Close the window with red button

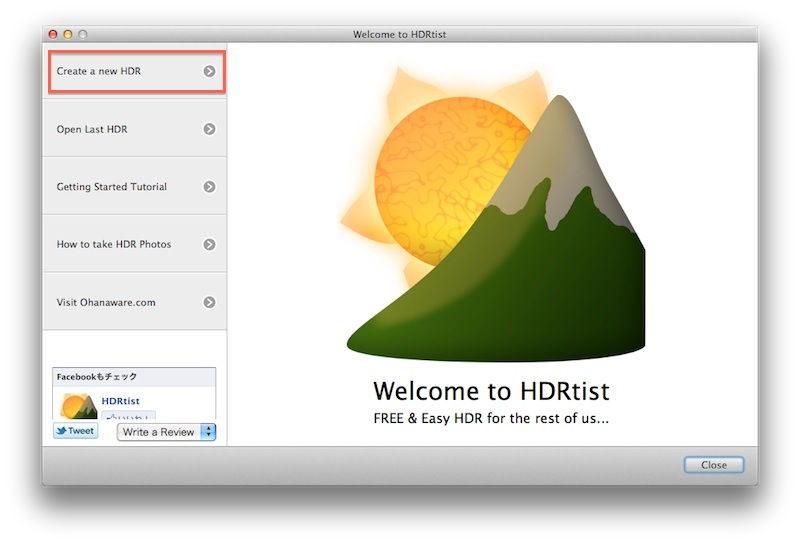[53, 34]
